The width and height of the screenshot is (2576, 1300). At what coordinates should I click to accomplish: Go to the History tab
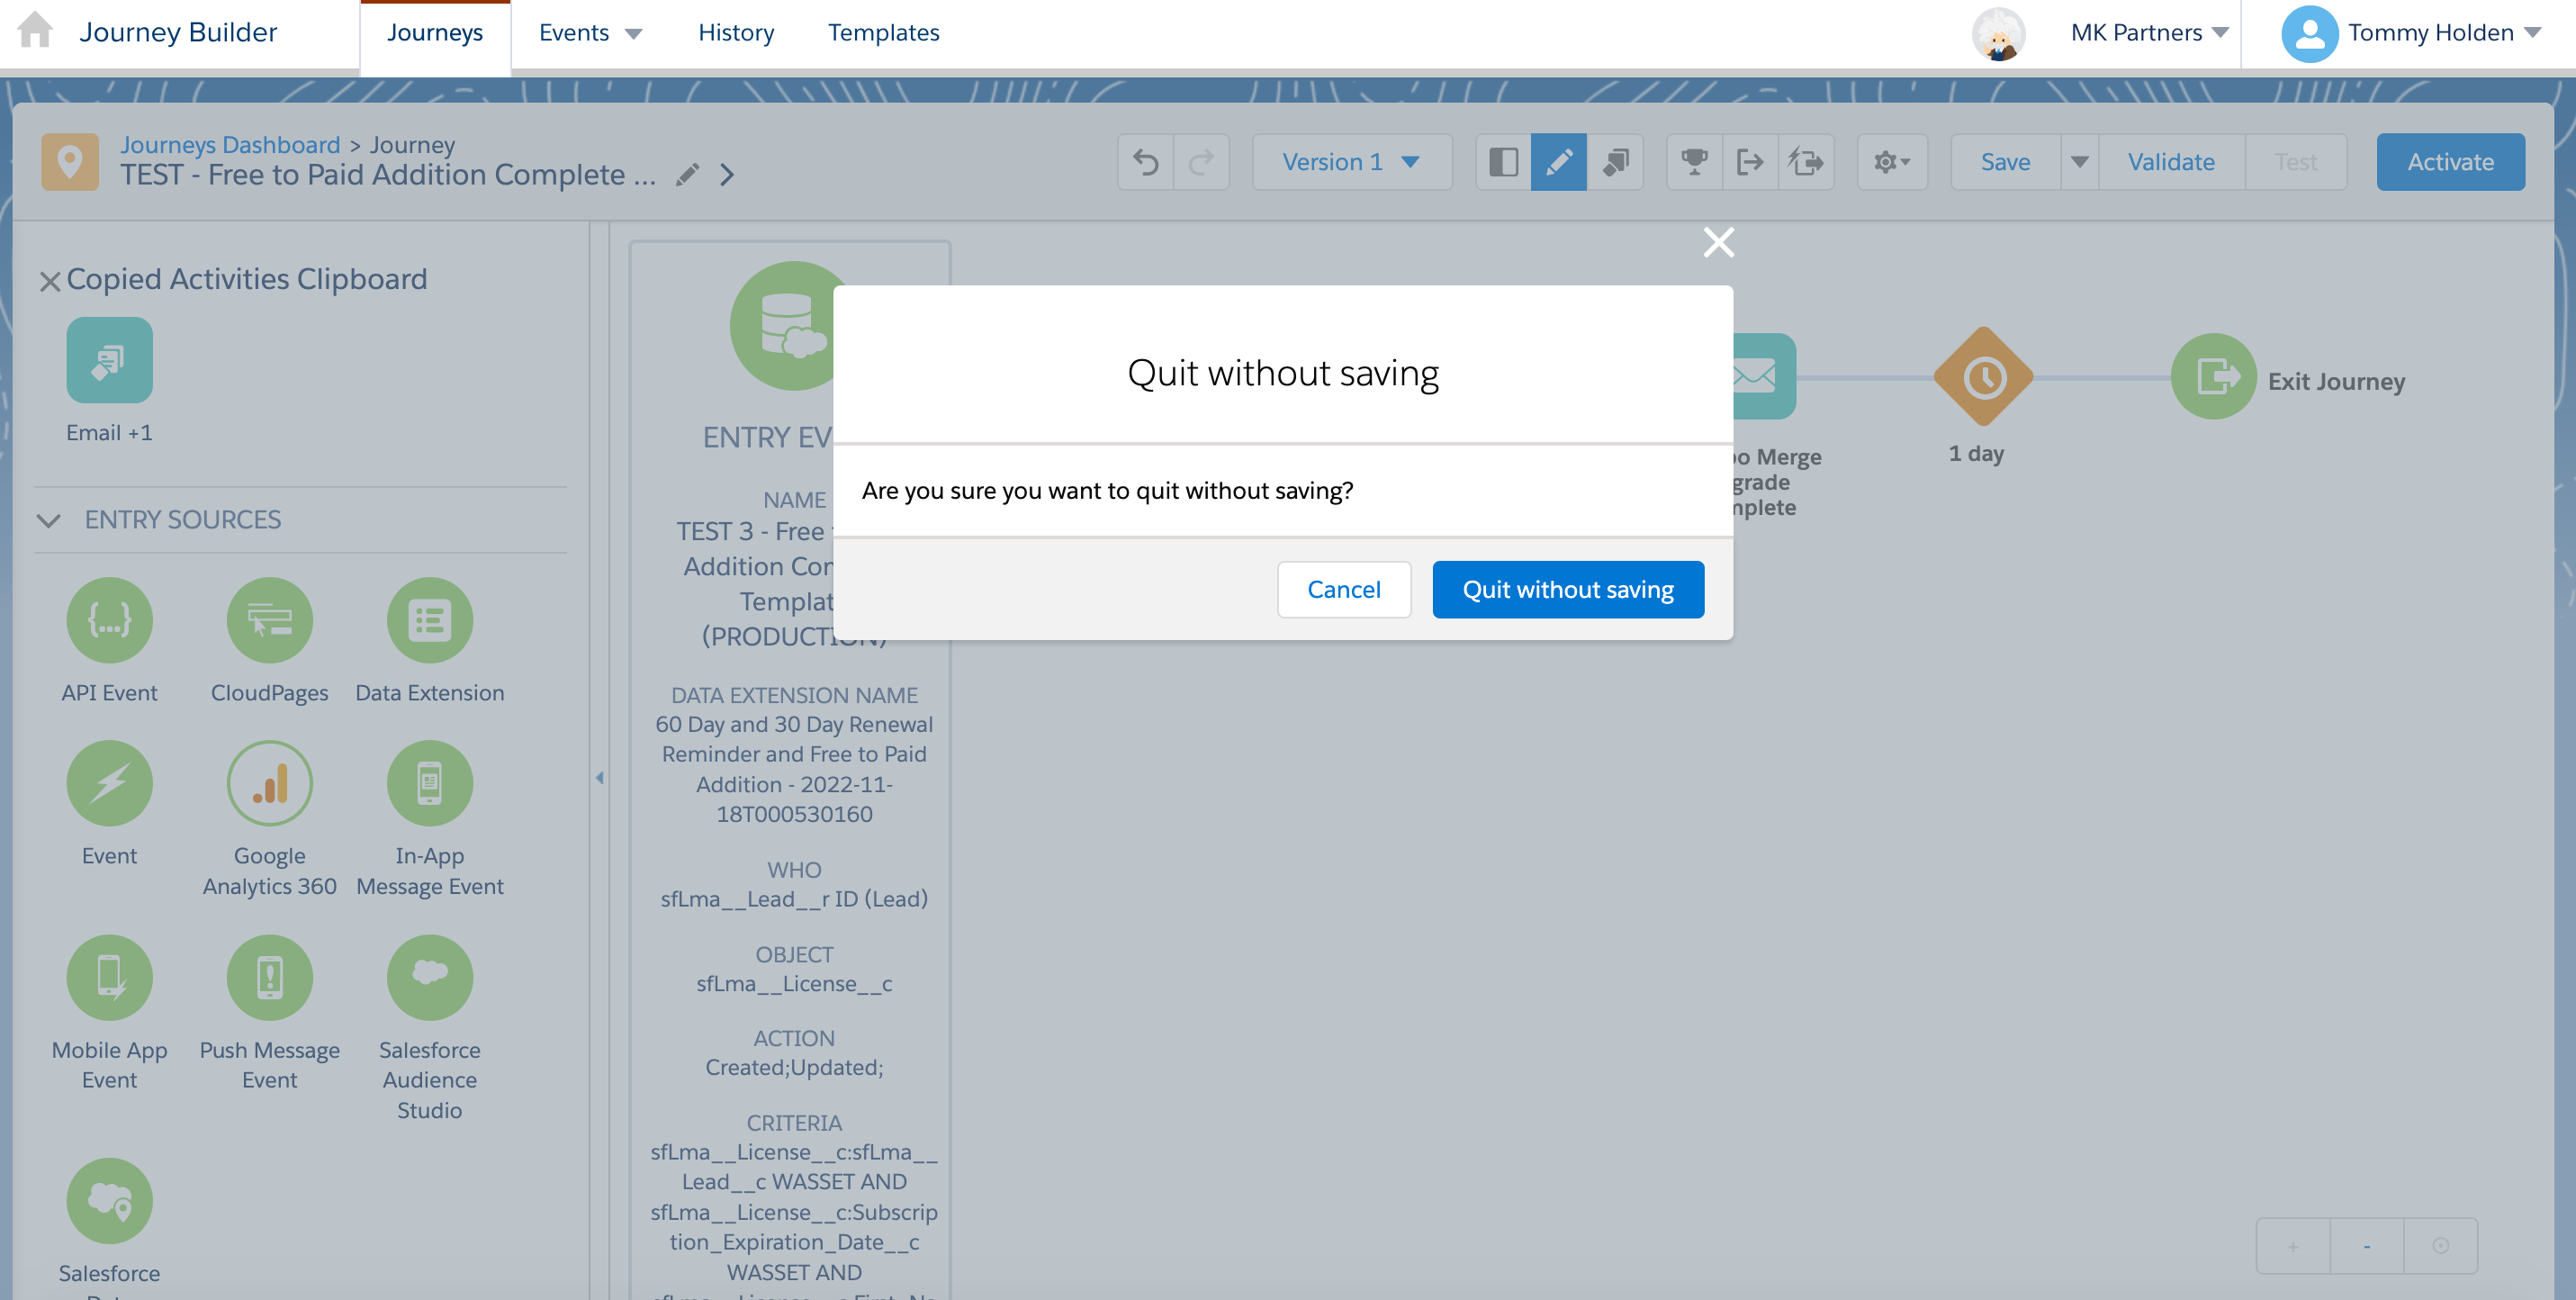point(736,33)
